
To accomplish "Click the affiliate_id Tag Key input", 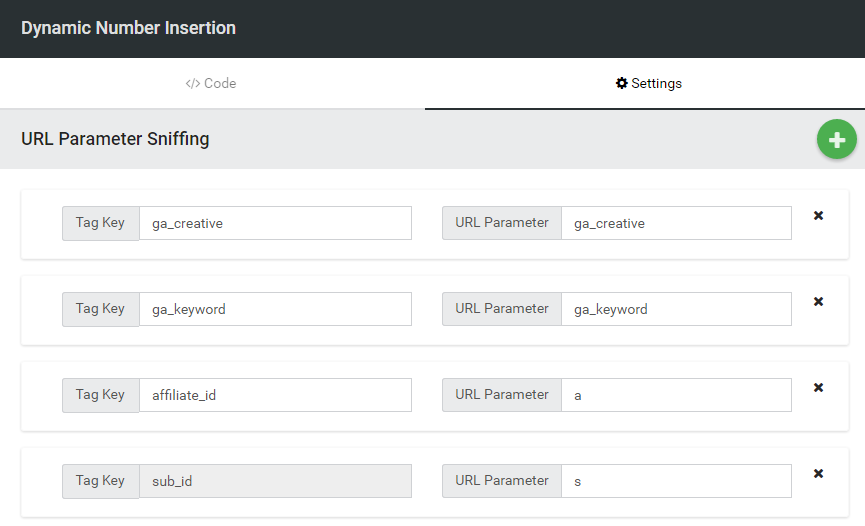I will (x=274, y=395).
